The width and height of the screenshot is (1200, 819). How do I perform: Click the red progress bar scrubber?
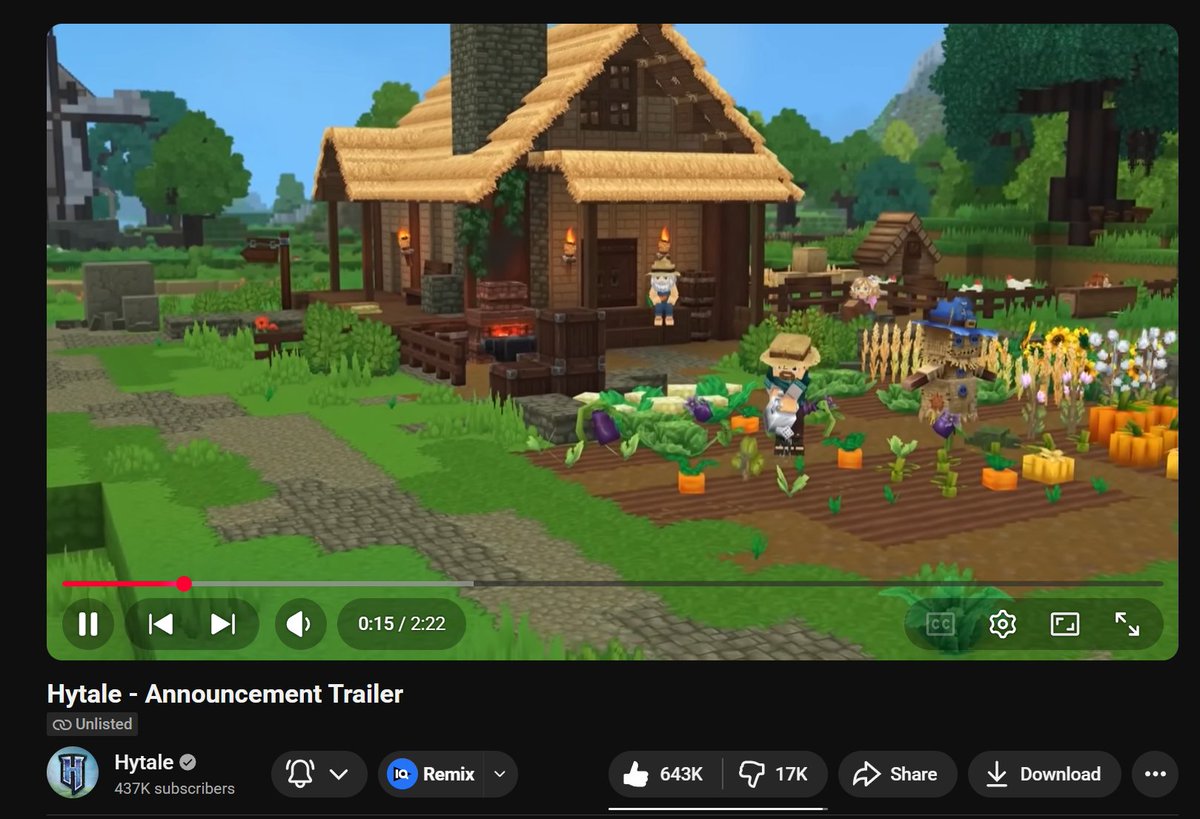click(184, 583)
